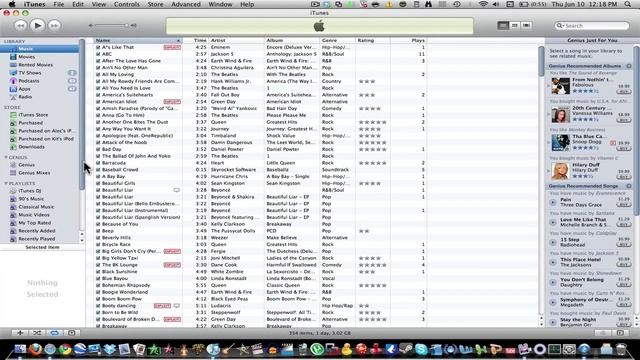Sort by the Genre column header
This screenshot has height=360, width=640.
(x=338, y=40)
